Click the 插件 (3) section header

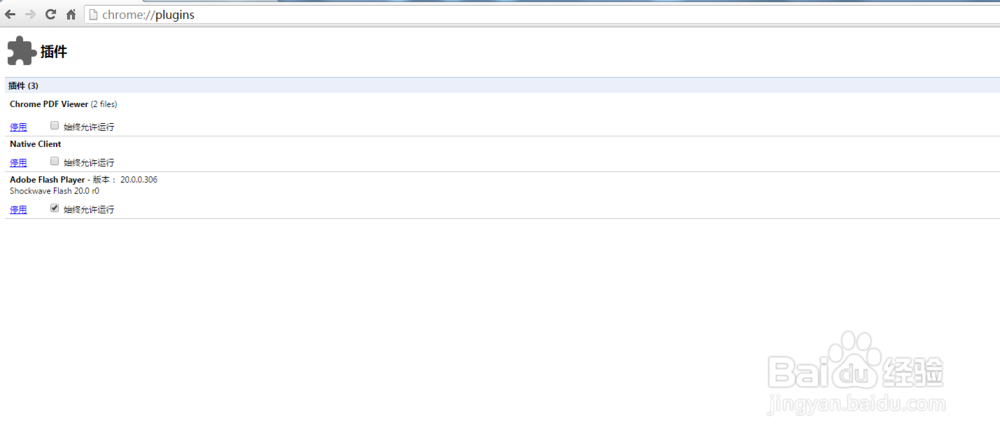[x=24, y=86]
